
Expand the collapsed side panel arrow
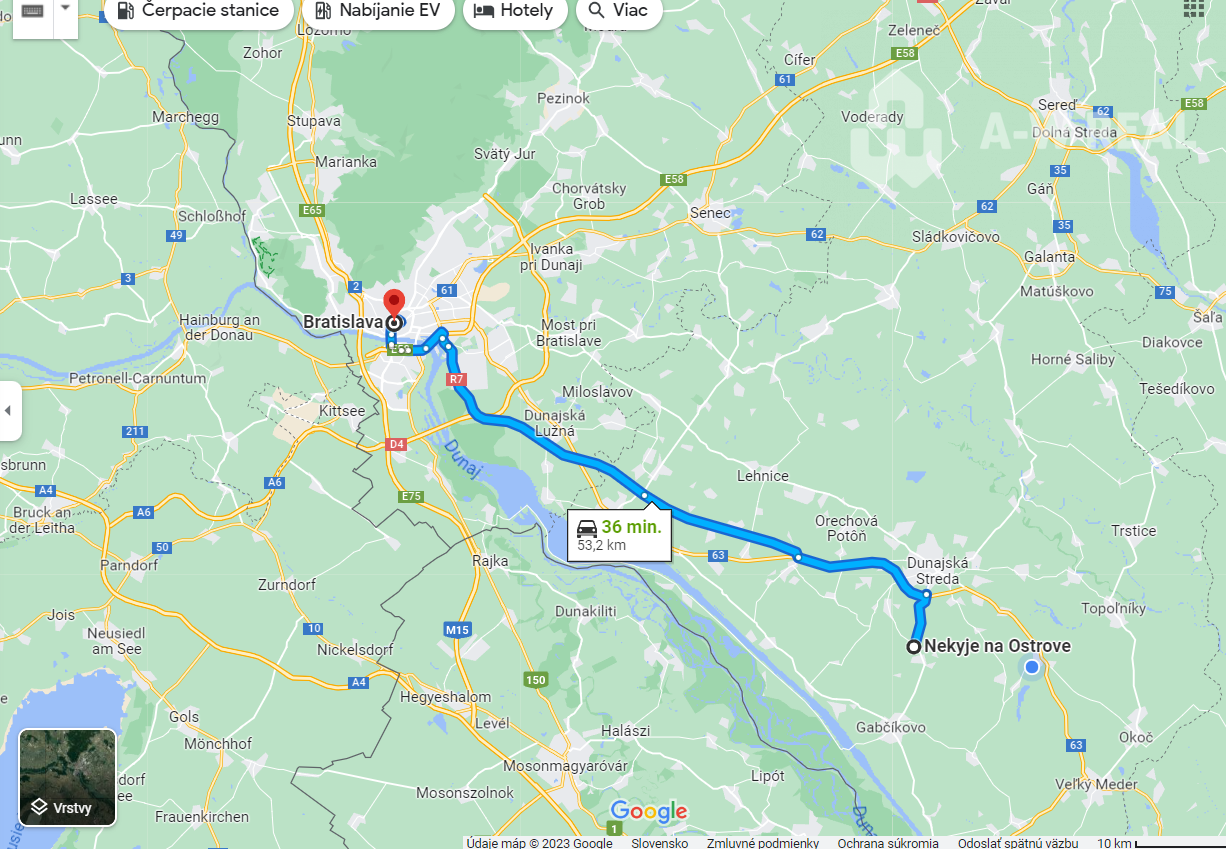9,411
